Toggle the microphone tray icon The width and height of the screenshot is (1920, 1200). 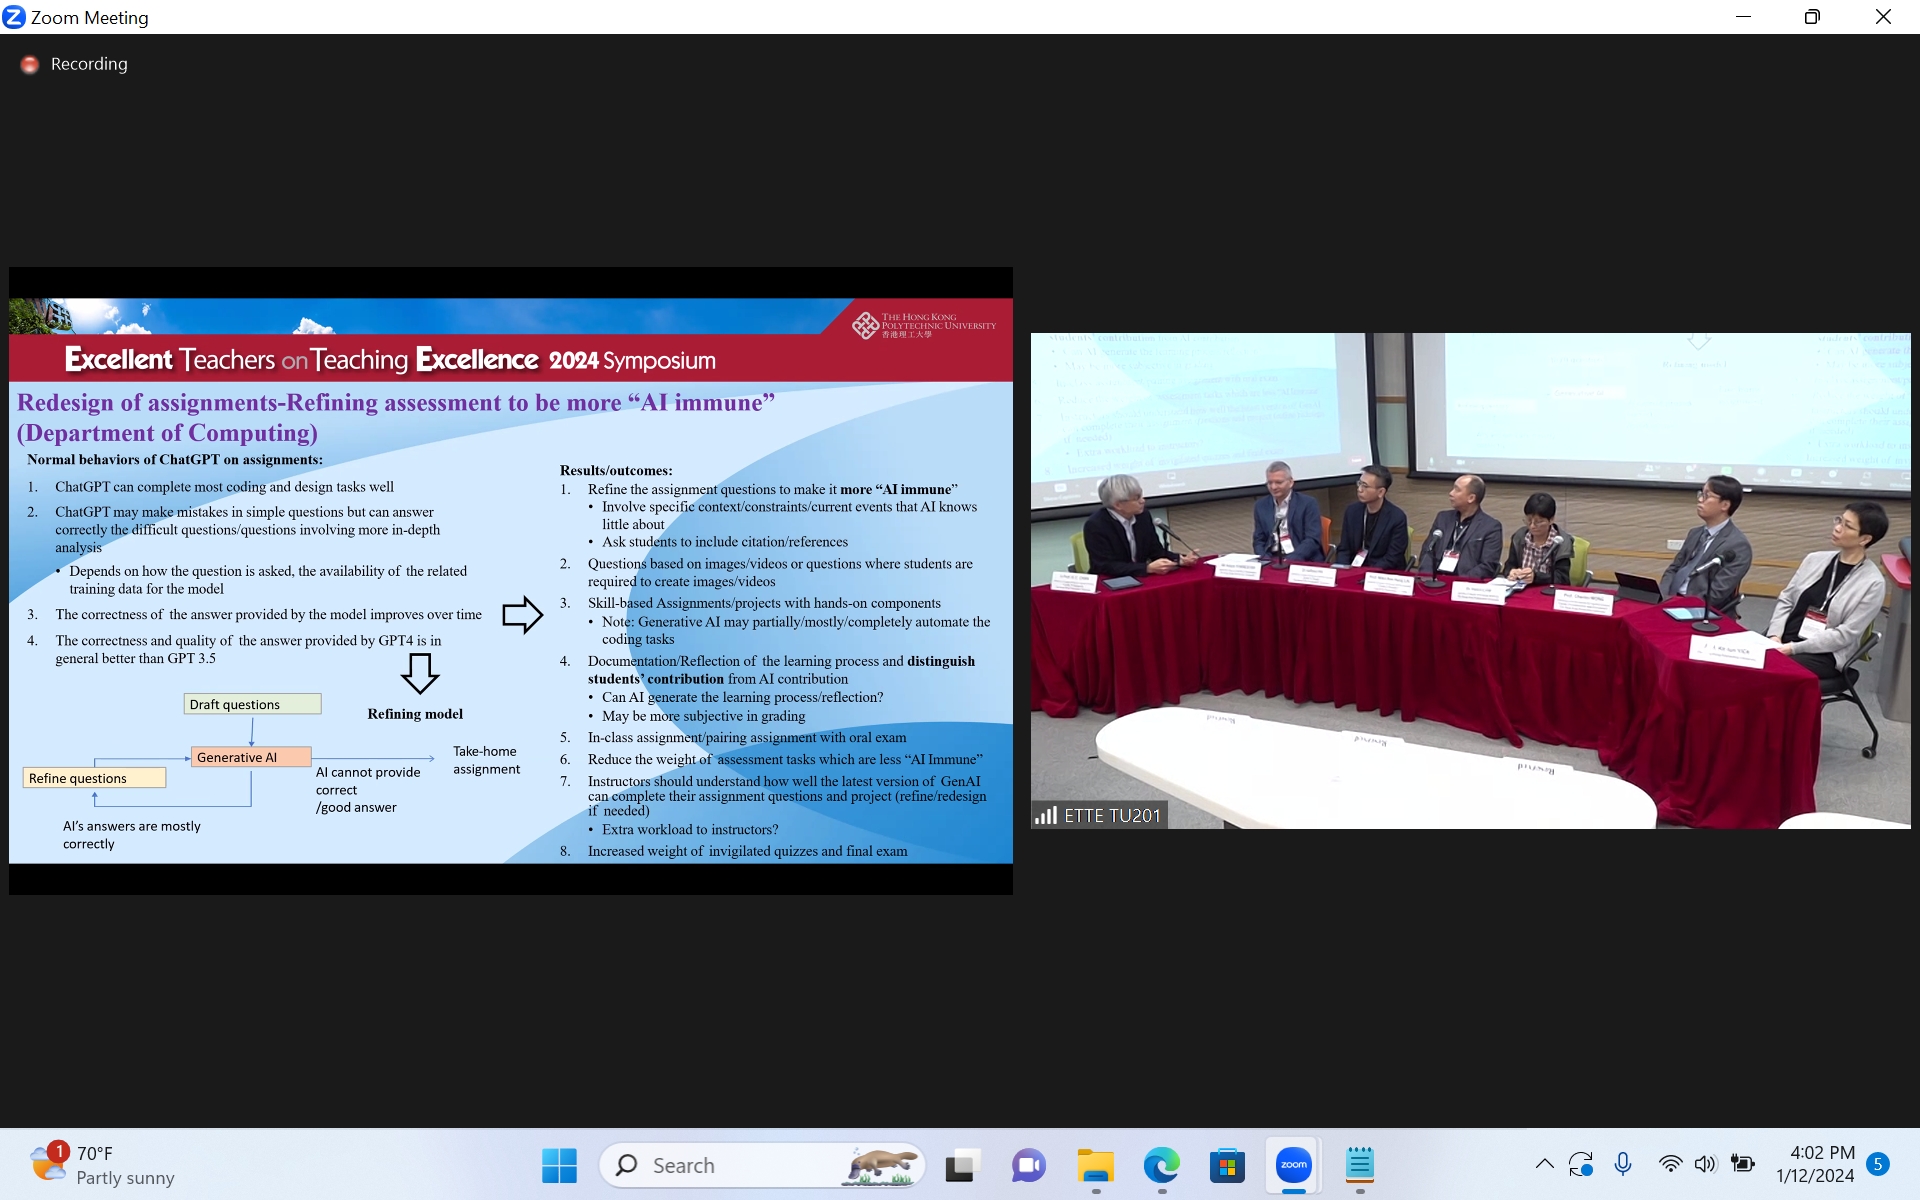[1623, 1163]
